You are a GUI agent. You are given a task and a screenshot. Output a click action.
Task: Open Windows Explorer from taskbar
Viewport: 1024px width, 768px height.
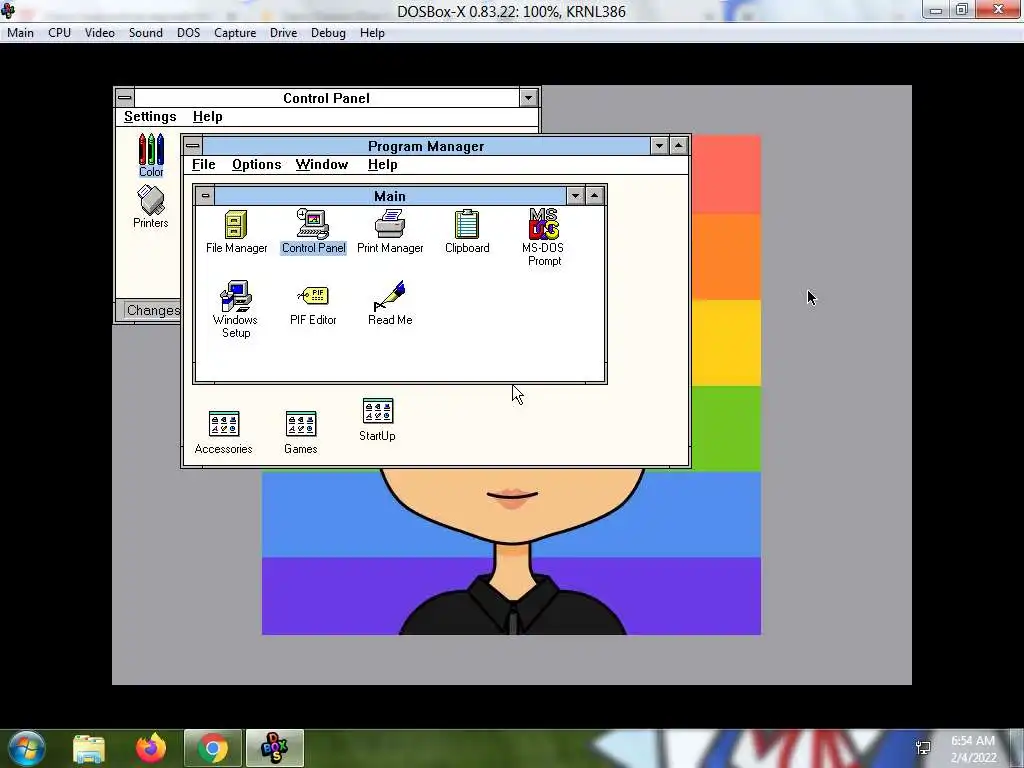(89, 748)
